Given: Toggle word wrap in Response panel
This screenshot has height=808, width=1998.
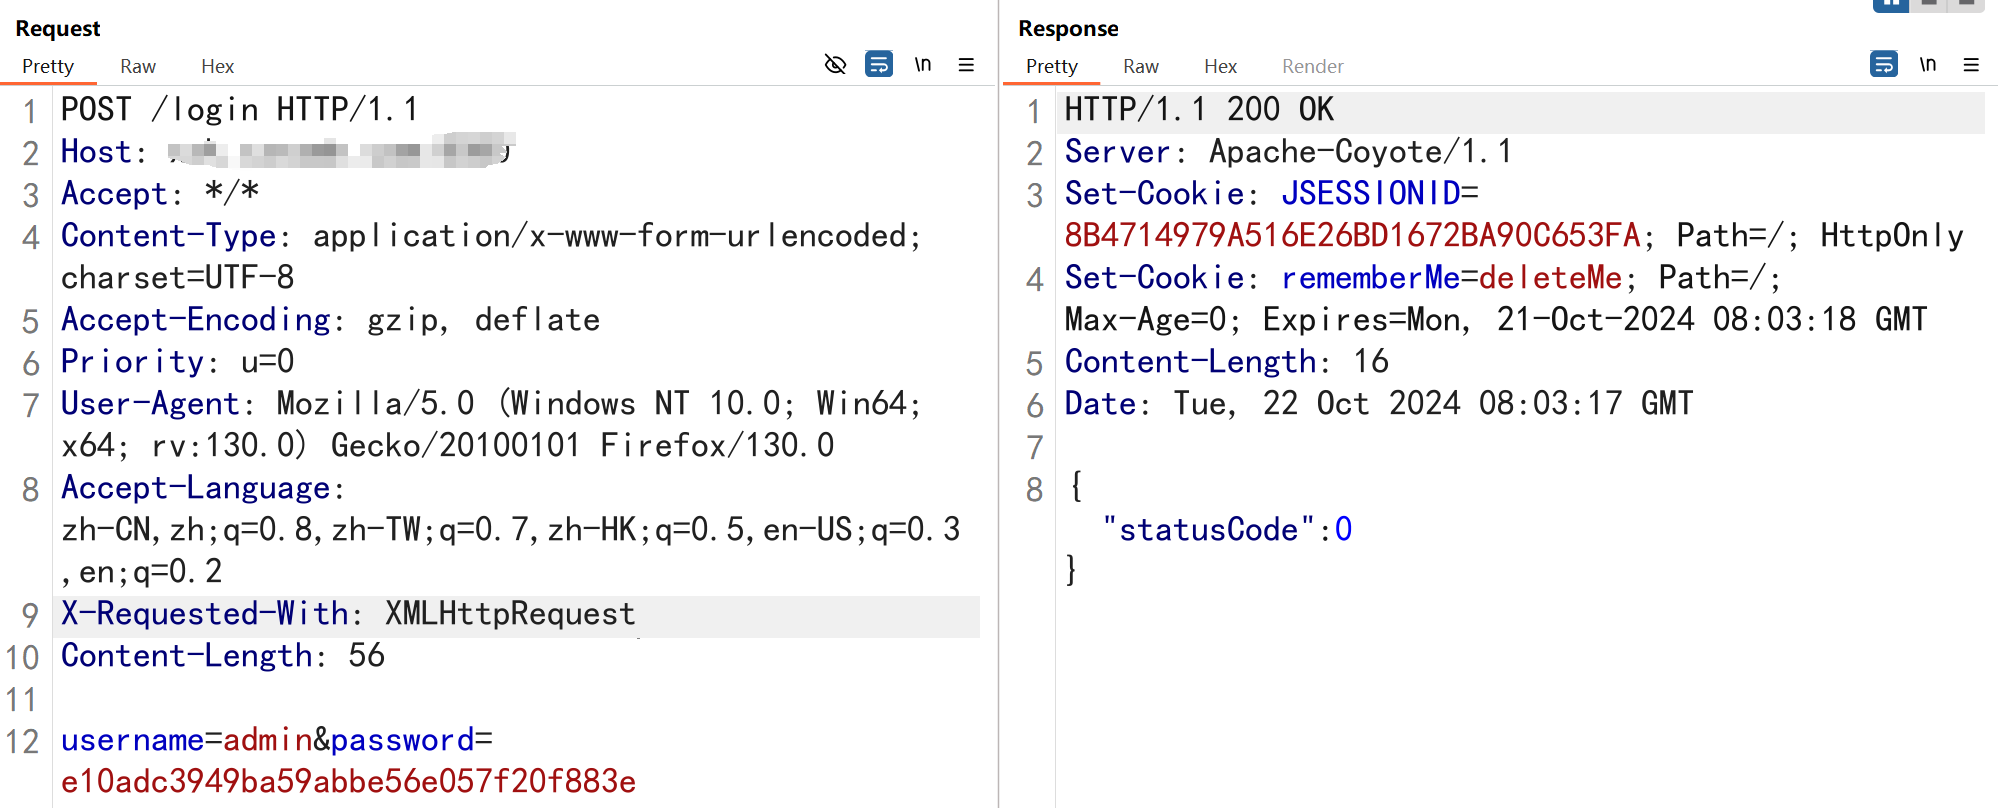Looking at the screenshot, I should coord(1883,65).
